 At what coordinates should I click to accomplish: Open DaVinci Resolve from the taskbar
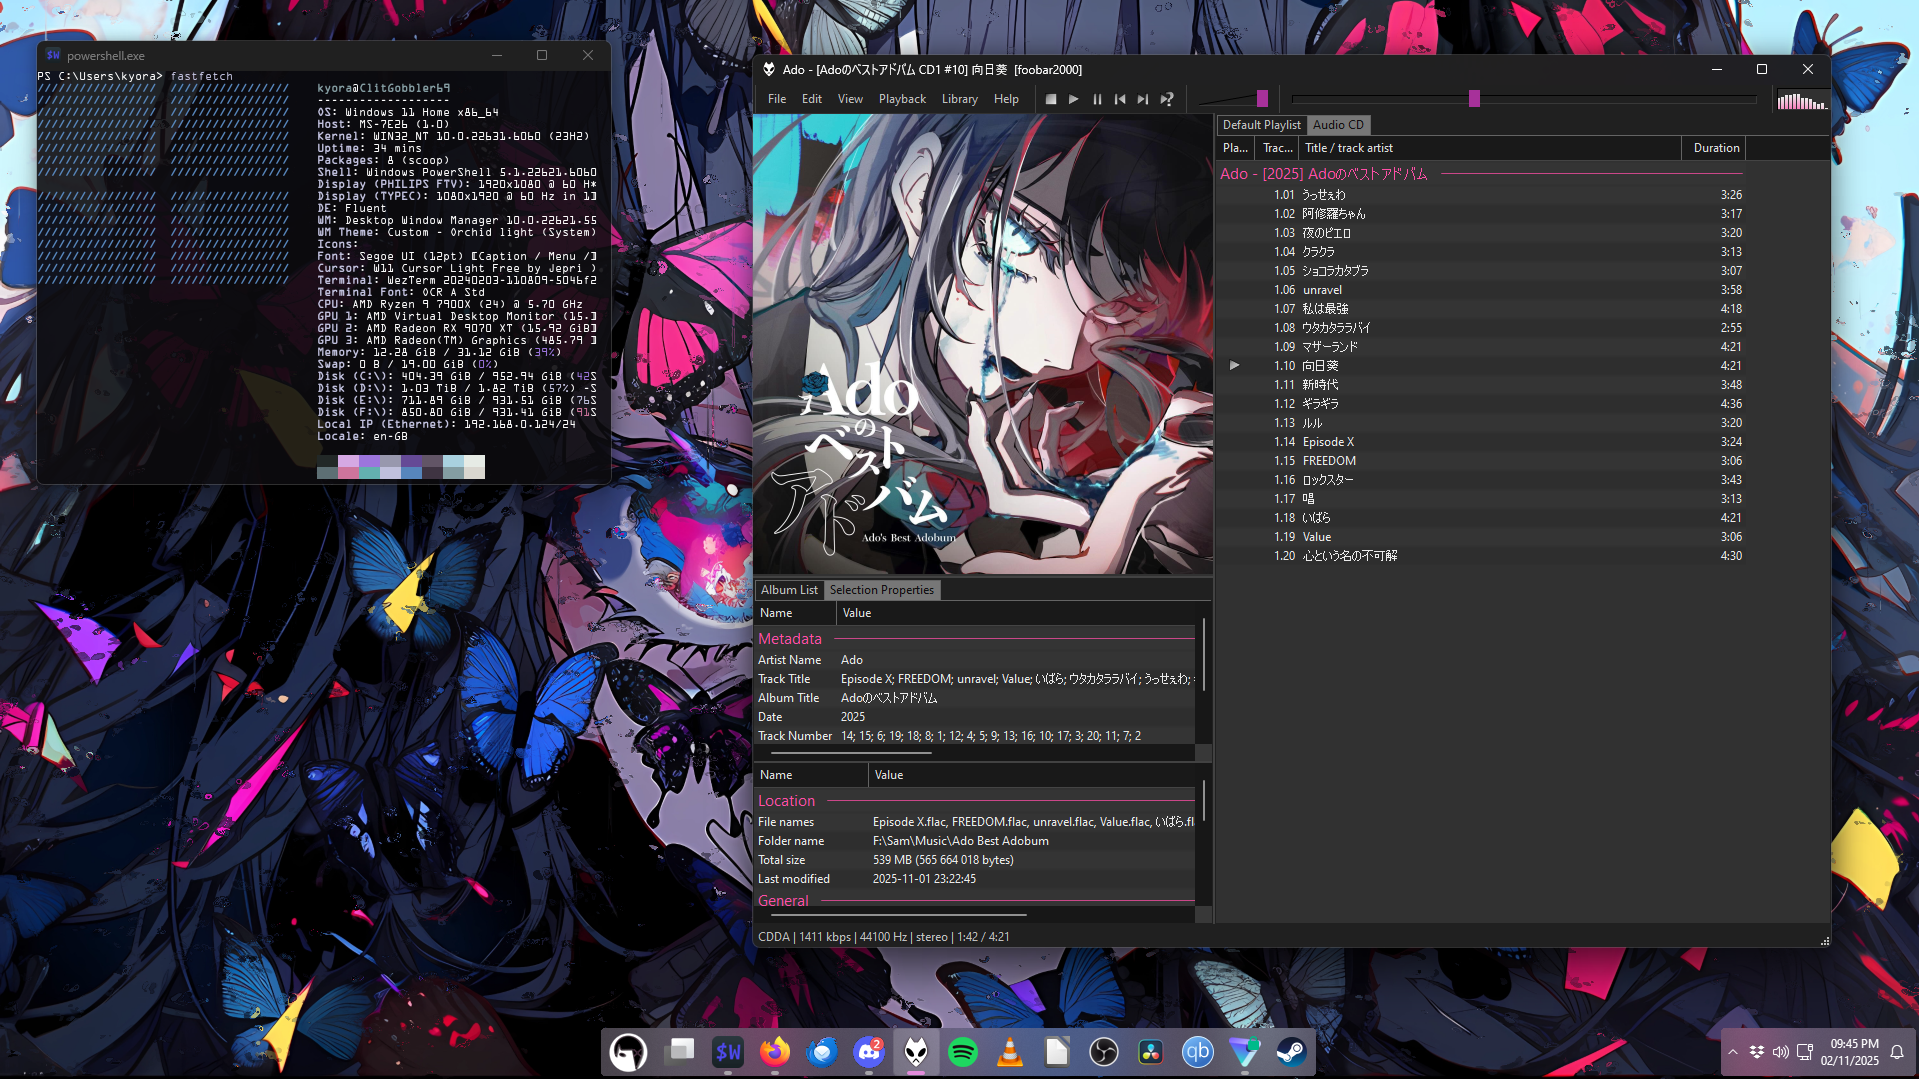click(x=1151, y=1052)
